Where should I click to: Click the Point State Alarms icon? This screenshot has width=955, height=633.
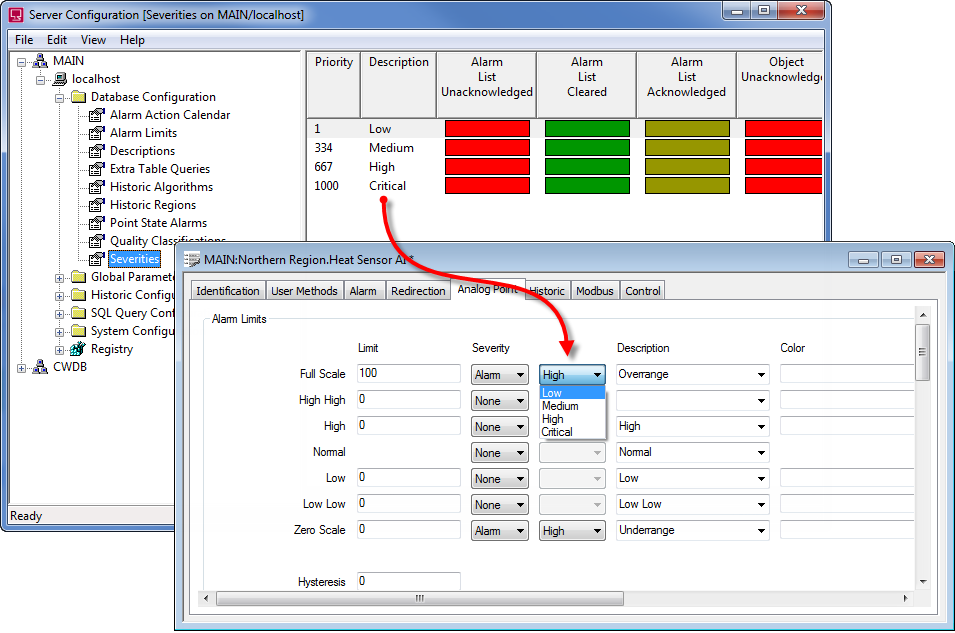click(97, 223)
